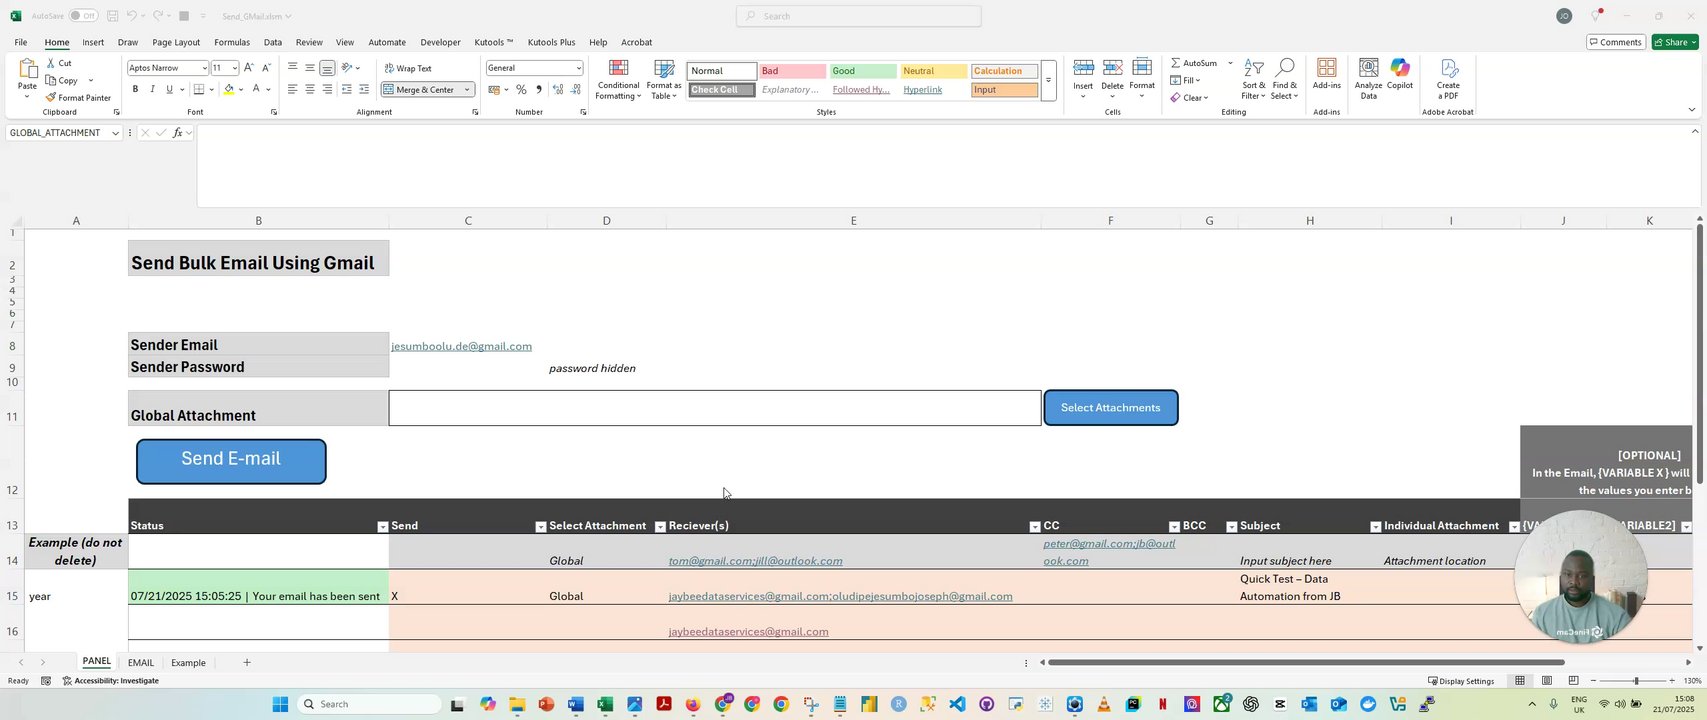The height and width of the screenshot is (720, 1707).
Task: Open the Kutools Plus tab
Action: coord(551,42)
